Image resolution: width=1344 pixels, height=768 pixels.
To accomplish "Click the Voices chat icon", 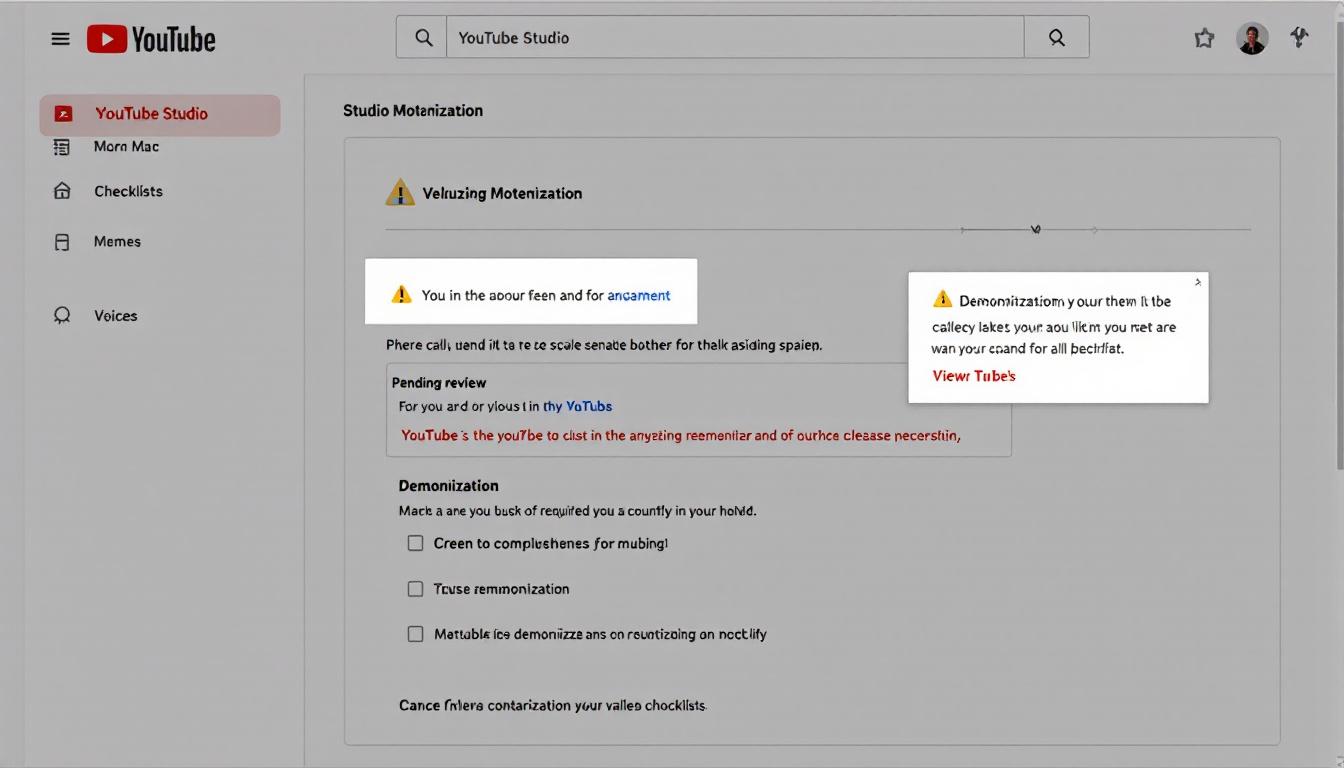I will (62, 315).
